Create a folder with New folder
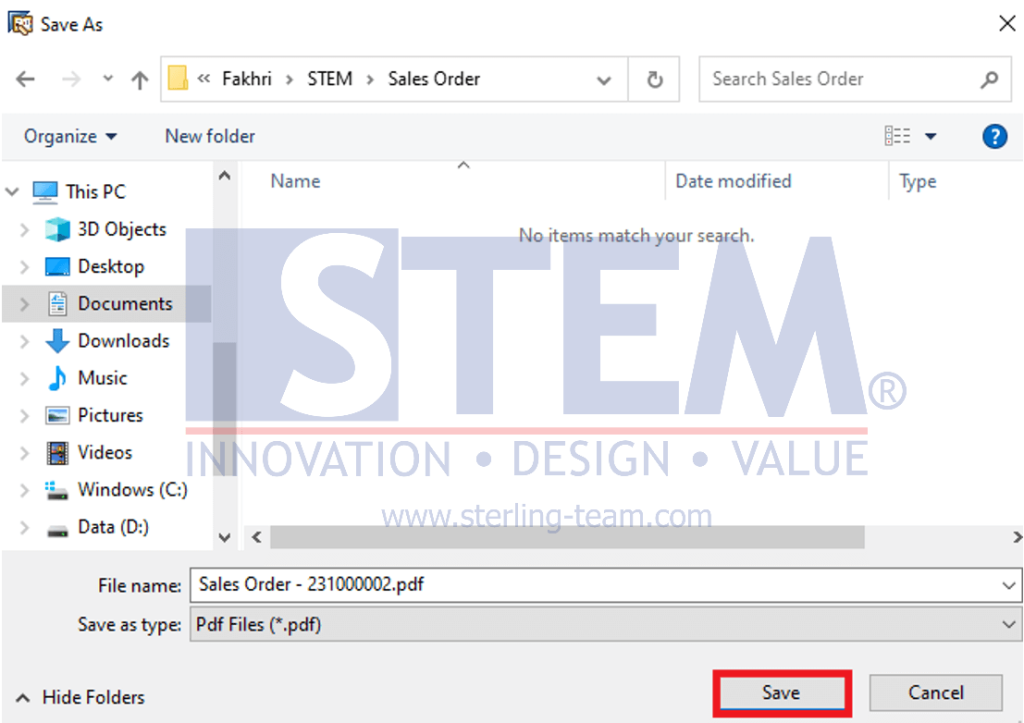Viewport: 1024px width, 723px height. (208, 136)
